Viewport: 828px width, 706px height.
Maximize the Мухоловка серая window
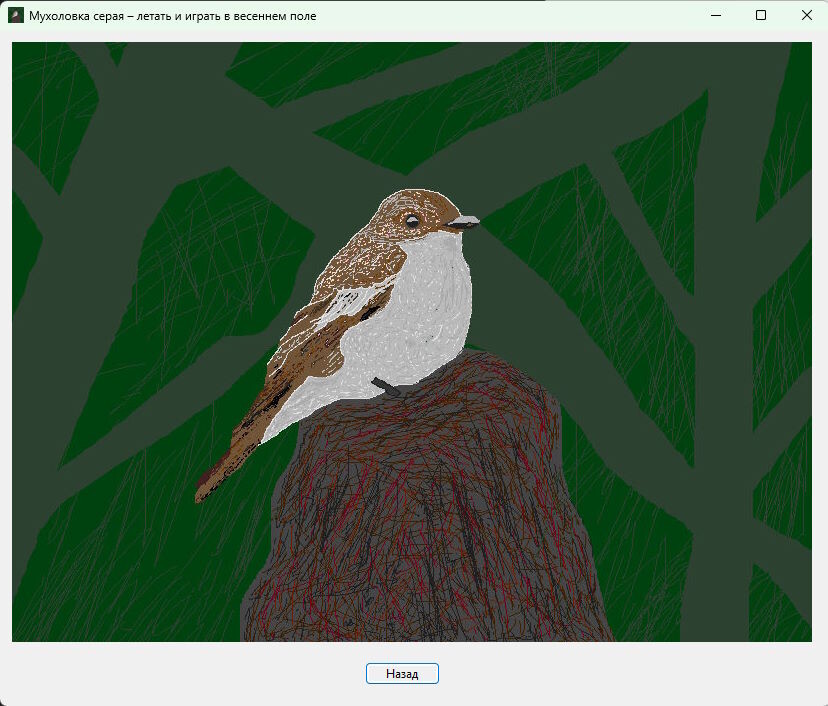point(761,15)
